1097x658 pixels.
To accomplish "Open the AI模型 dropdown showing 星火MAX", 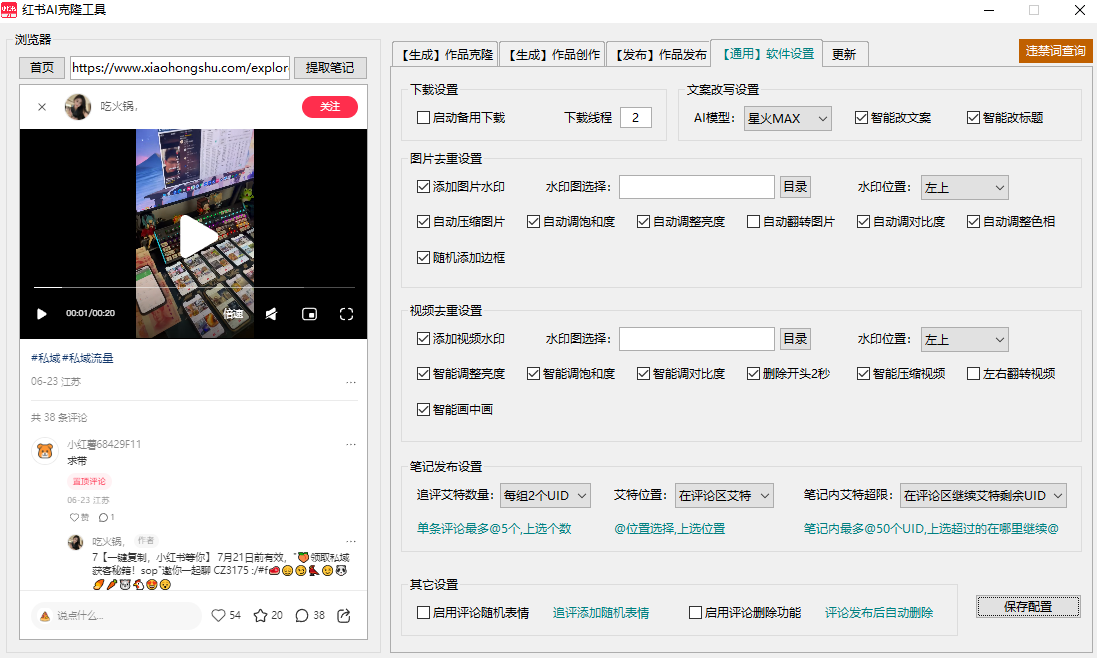I will click(787, 118).
